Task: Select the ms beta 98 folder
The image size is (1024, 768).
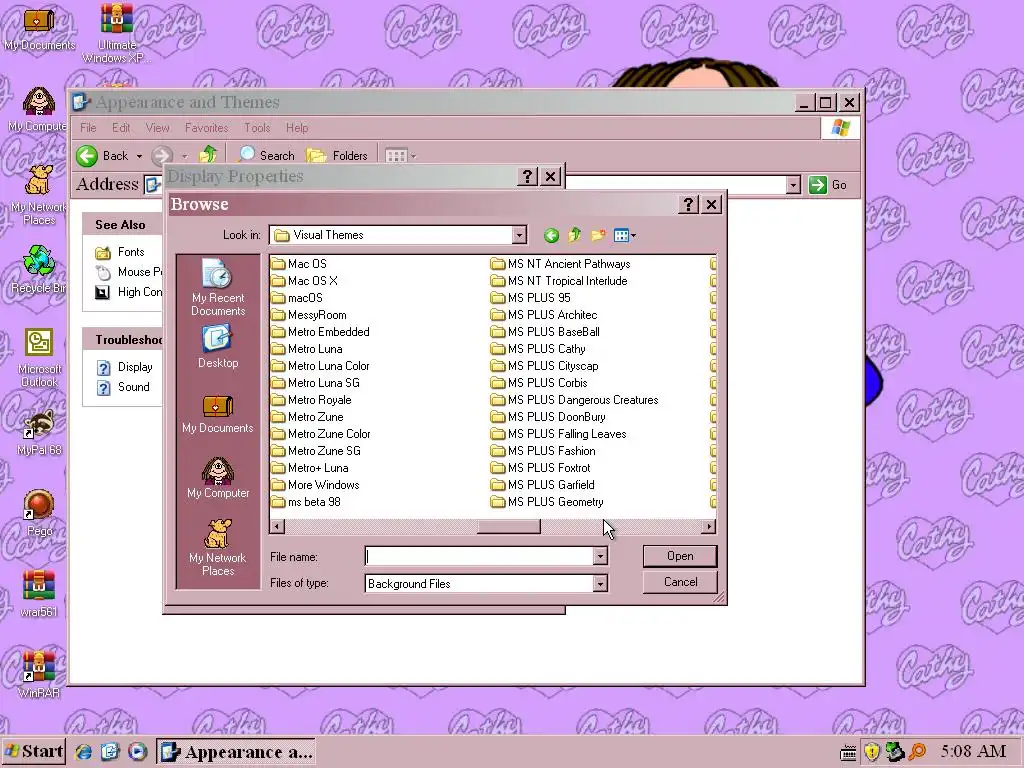Action: tap(306, 502)
